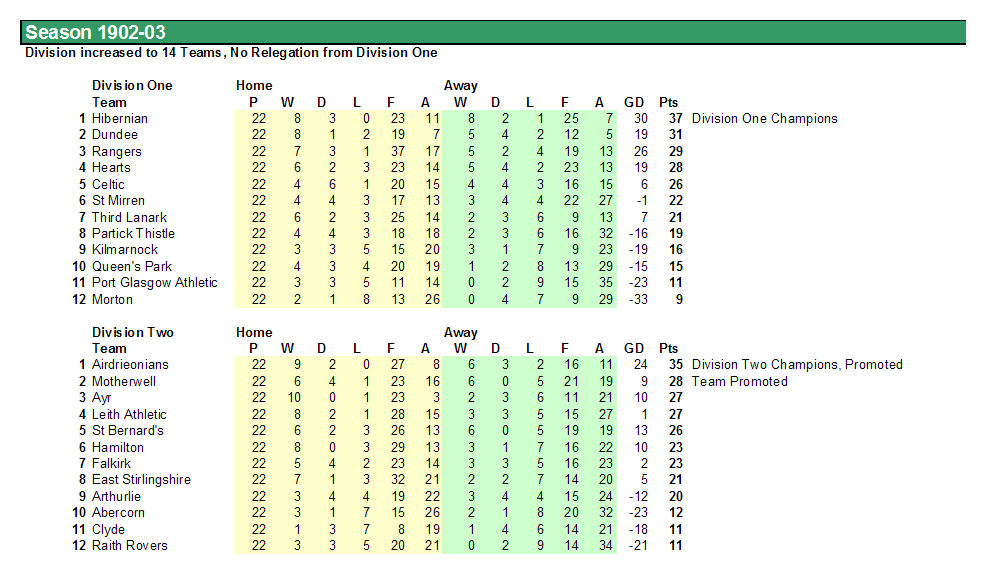Screen dimensions: 986x574
Task: Select Raith Rovers team name
Action: pos(130,546)
